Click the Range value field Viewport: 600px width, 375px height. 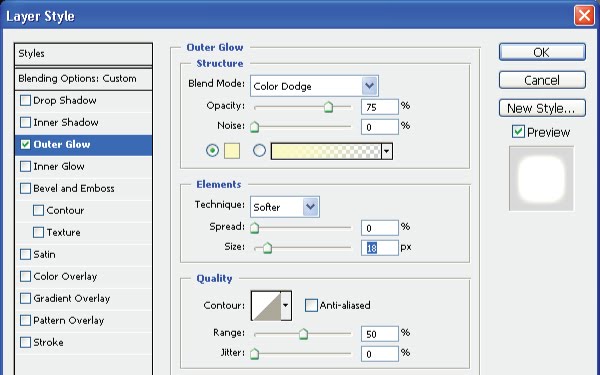point(380,334)
